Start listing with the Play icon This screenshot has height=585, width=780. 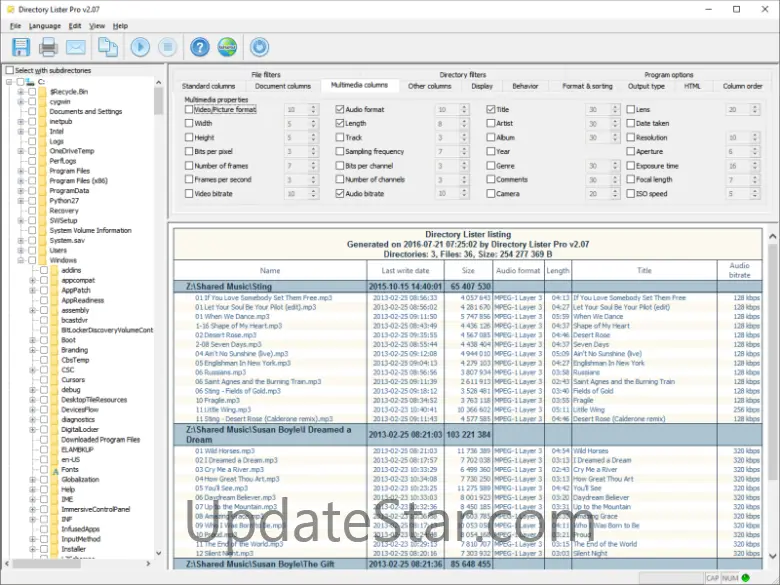tap(140, 47)
